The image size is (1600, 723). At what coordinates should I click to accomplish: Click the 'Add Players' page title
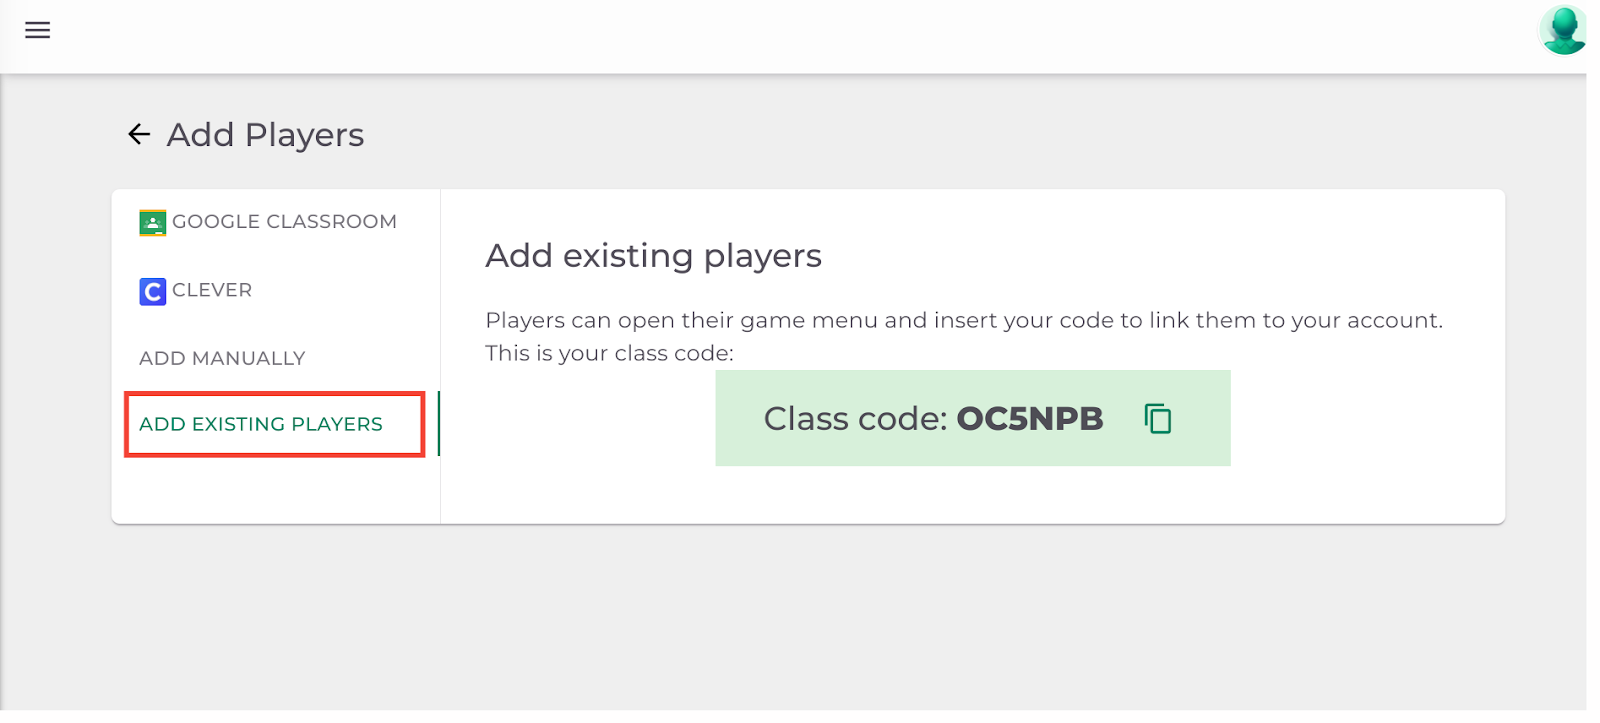265,134
